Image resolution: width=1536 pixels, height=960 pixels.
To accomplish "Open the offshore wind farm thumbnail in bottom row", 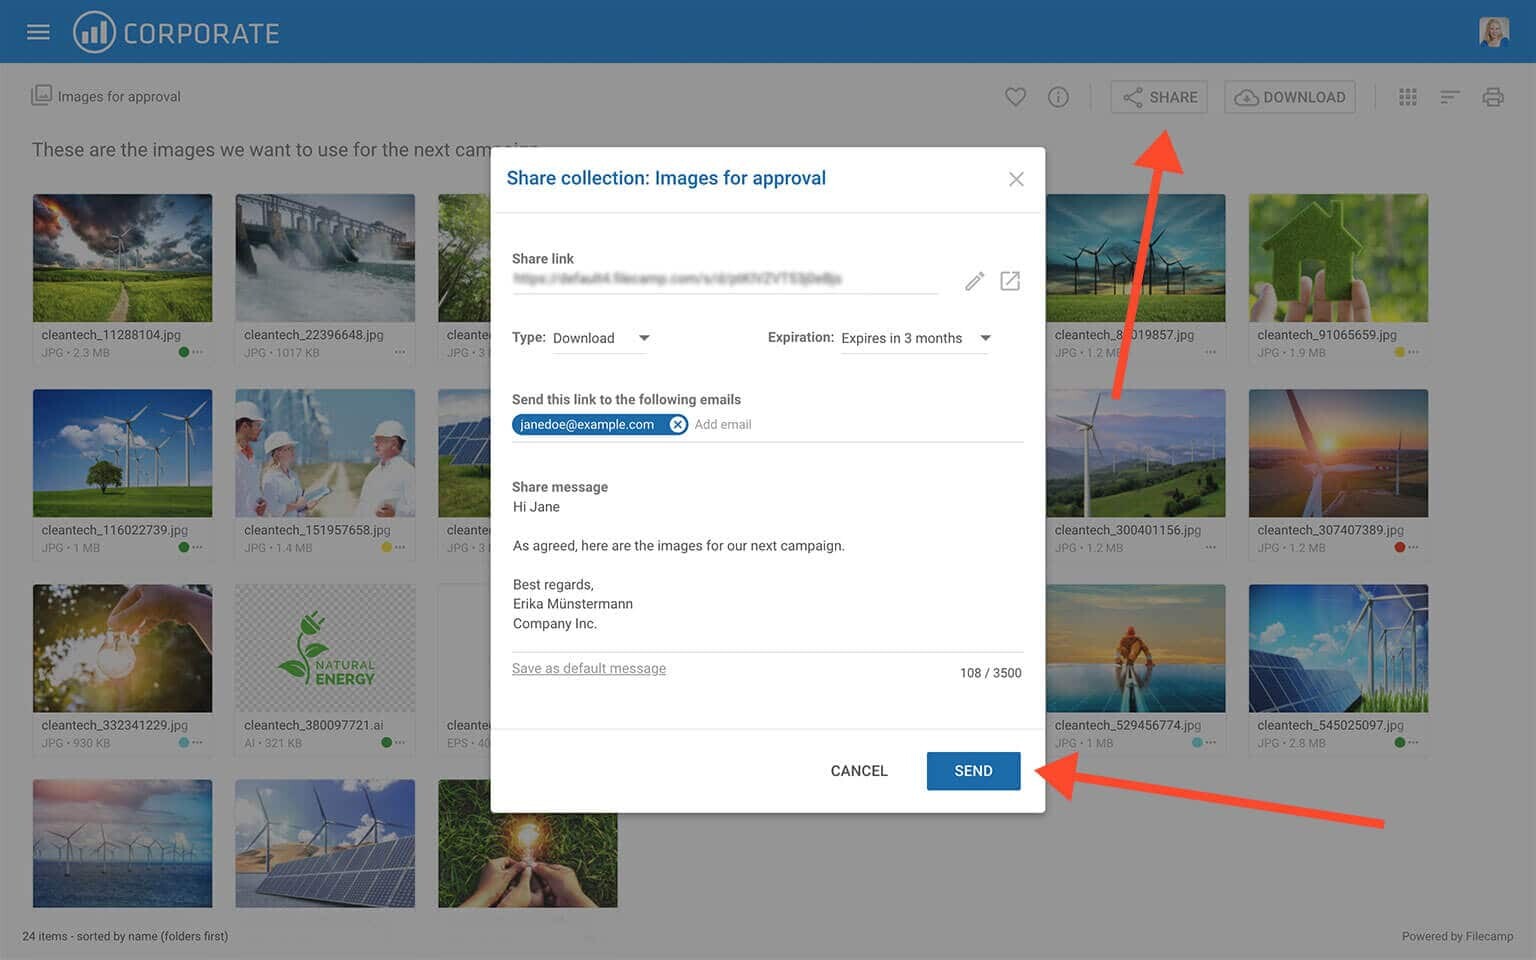I will tap(122, 843).
